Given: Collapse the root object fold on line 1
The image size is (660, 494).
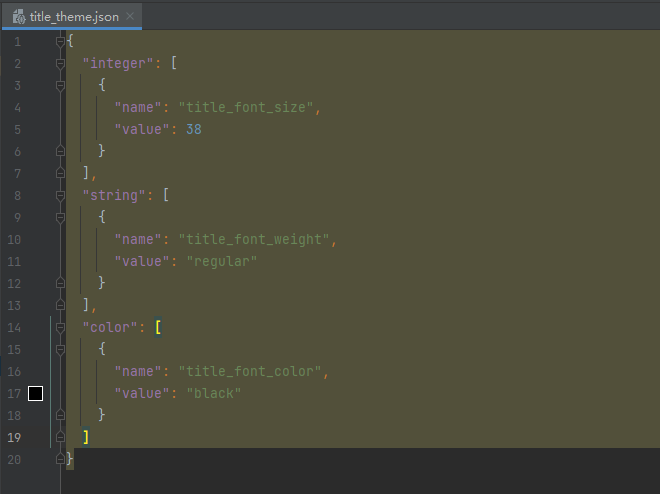Looking at the screenshot, I should point(60,41).
